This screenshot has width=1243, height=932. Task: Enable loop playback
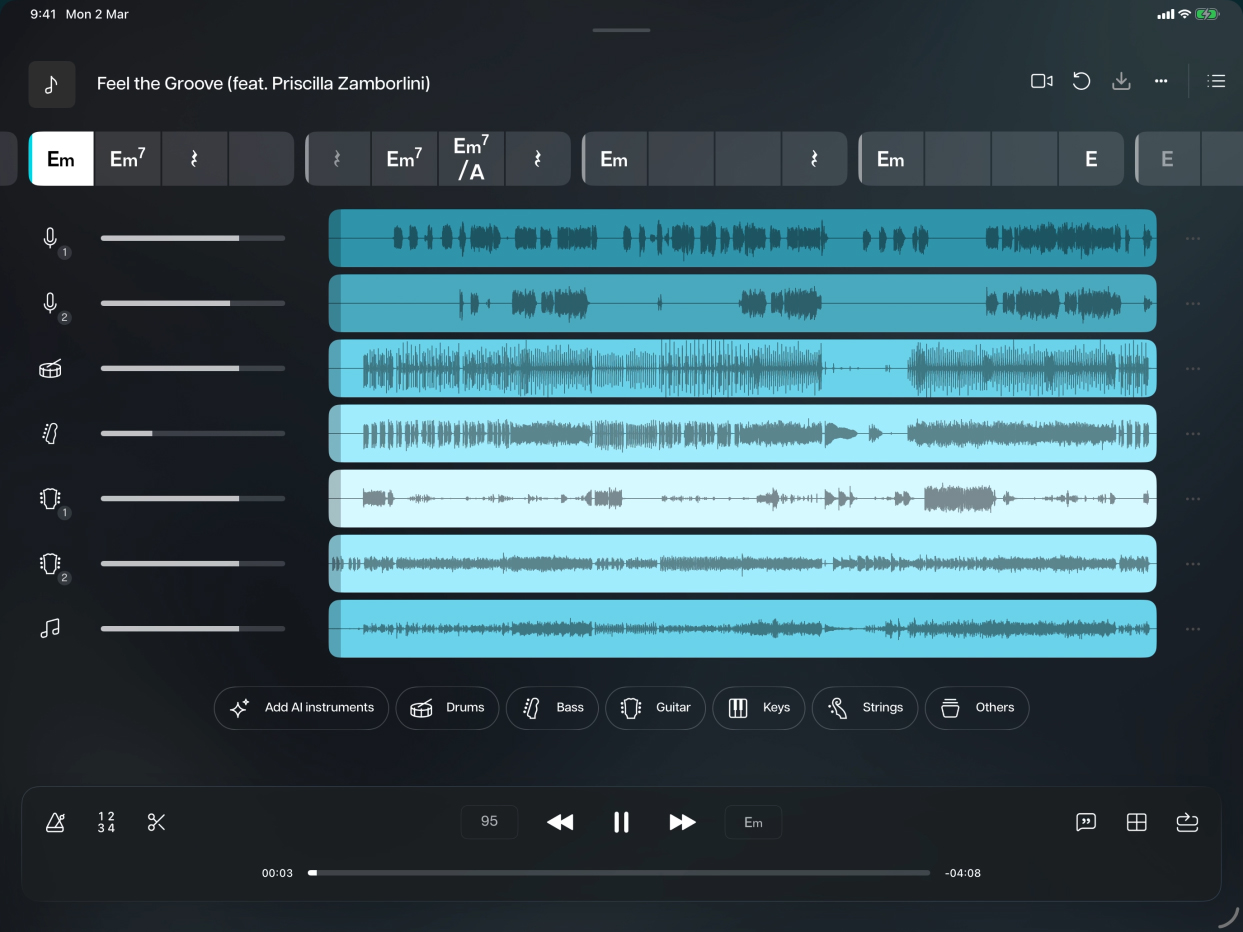coord(1187,822)
